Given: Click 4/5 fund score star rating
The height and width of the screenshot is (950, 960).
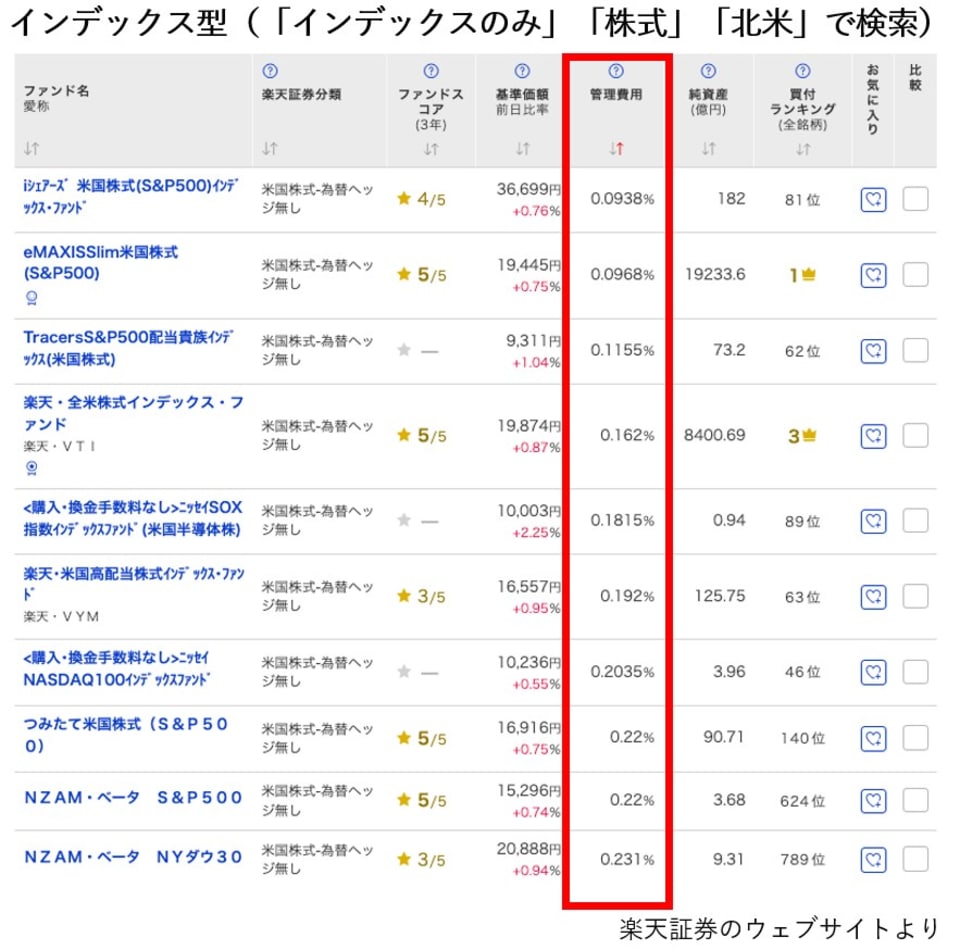Looking at the screenshot, I should coord(421,199).
